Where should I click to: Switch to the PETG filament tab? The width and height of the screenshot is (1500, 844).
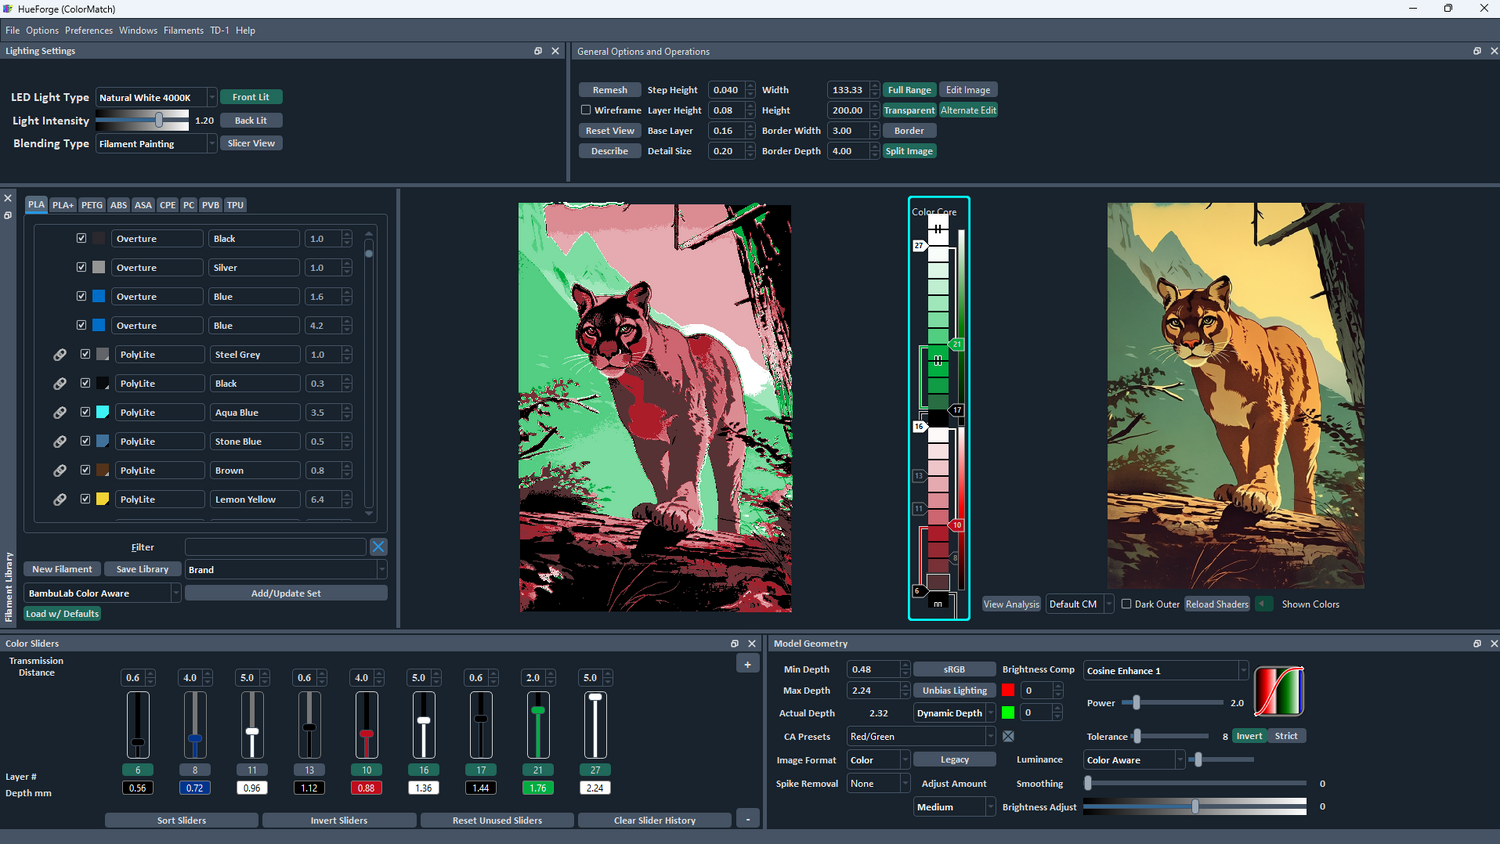(91, 204)
